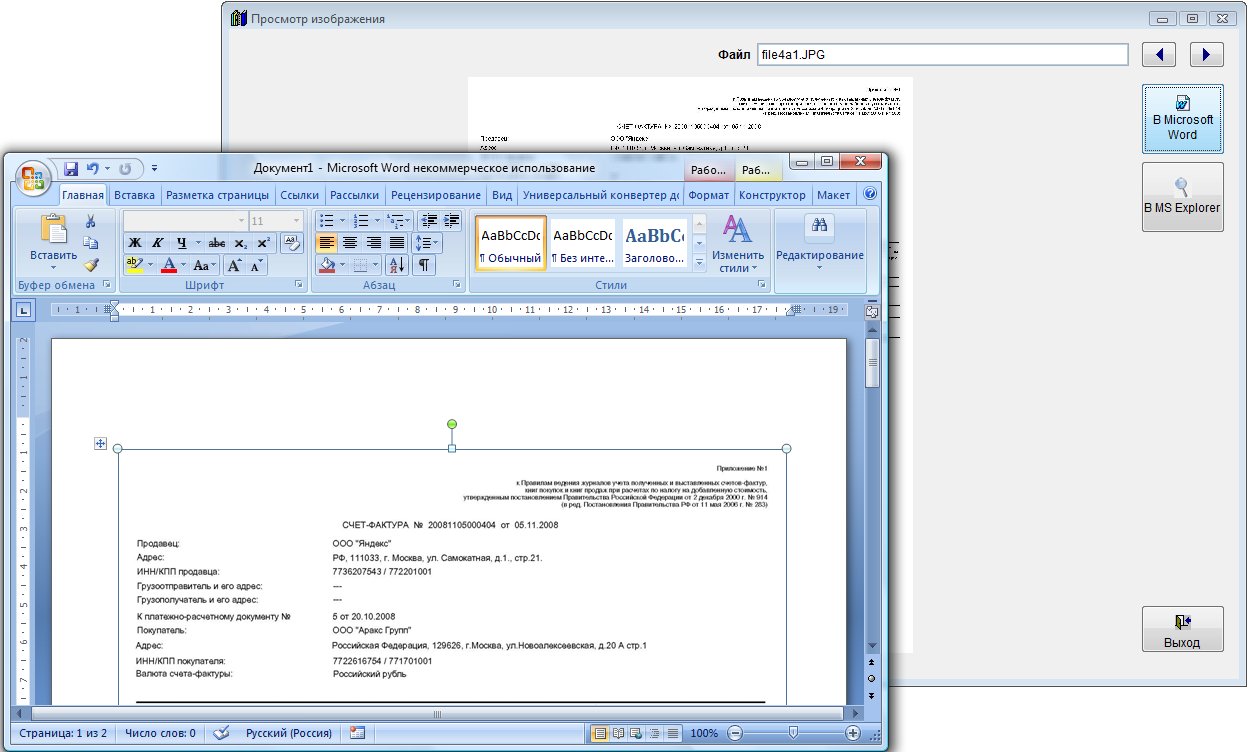Image resolution: width=1250 pixels, height=752 pixels.
Task: Toggle ruler visibility above the scrollbar
Action: [872, 312]
